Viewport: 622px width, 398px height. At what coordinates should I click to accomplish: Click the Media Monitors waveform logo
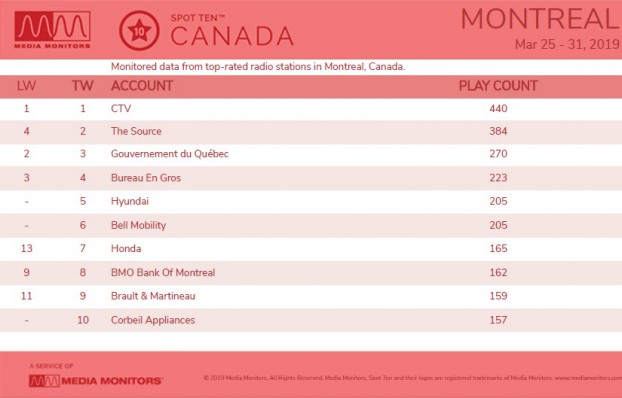coord(52,29)
